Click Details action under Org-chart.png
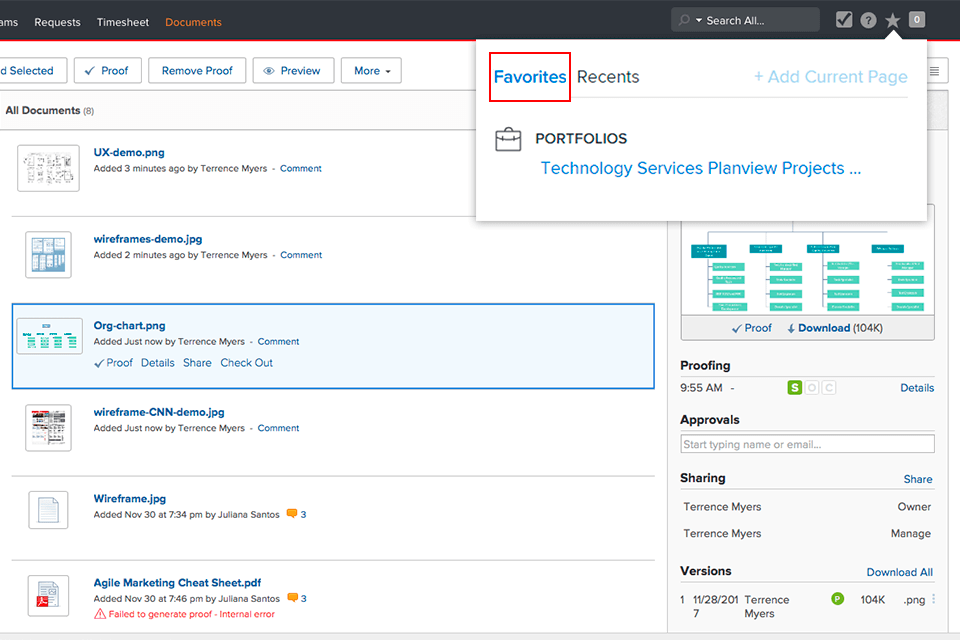960x640 pixels. [157, 363]
